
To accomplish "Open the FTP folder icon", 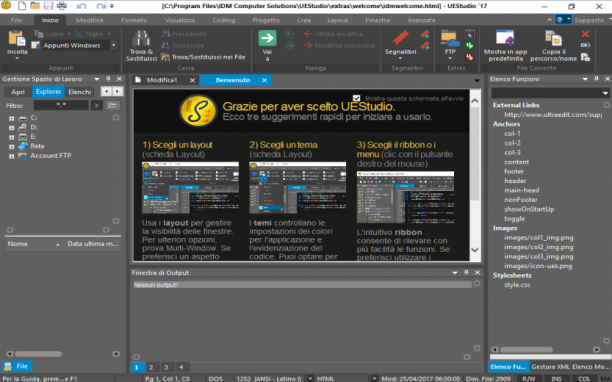I will tap(450, 38).
